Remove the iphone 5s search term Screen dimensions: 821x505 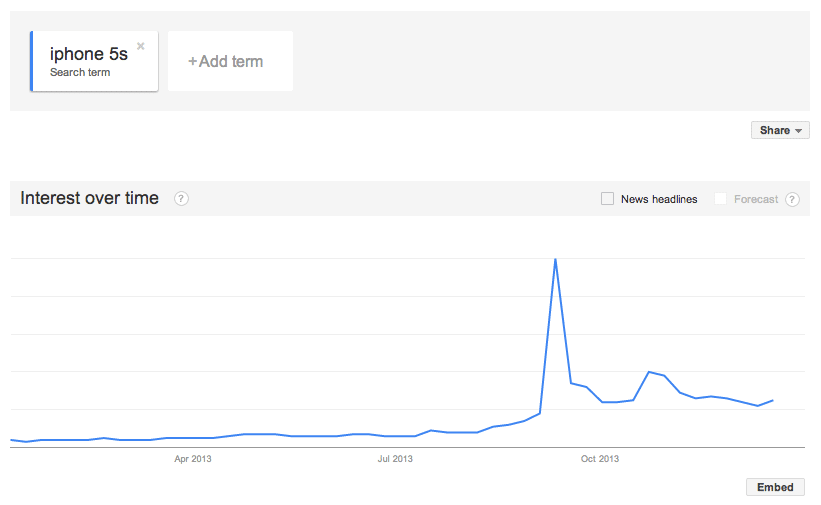141,46
